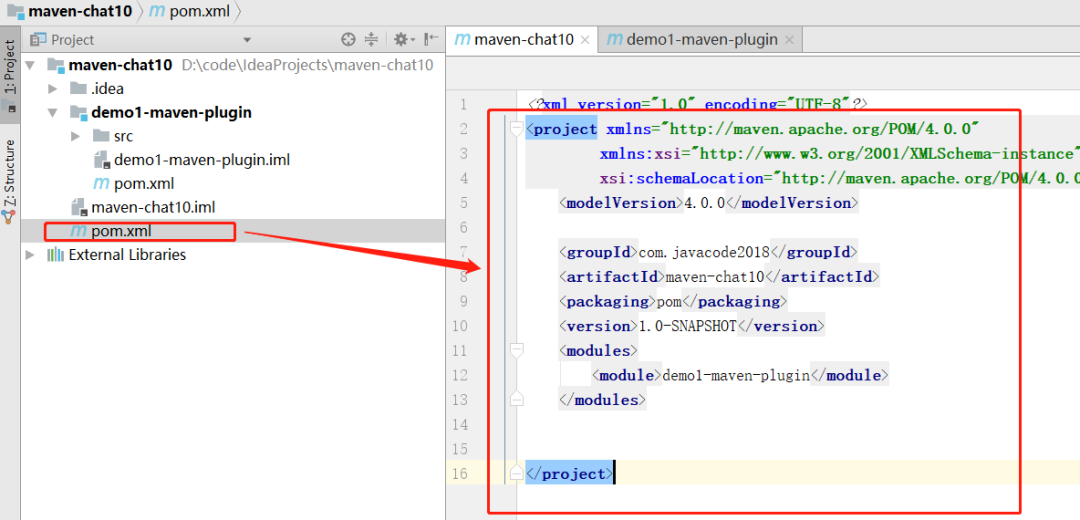
Task: Open the Project panel settings gear
Action: (401, 40)
